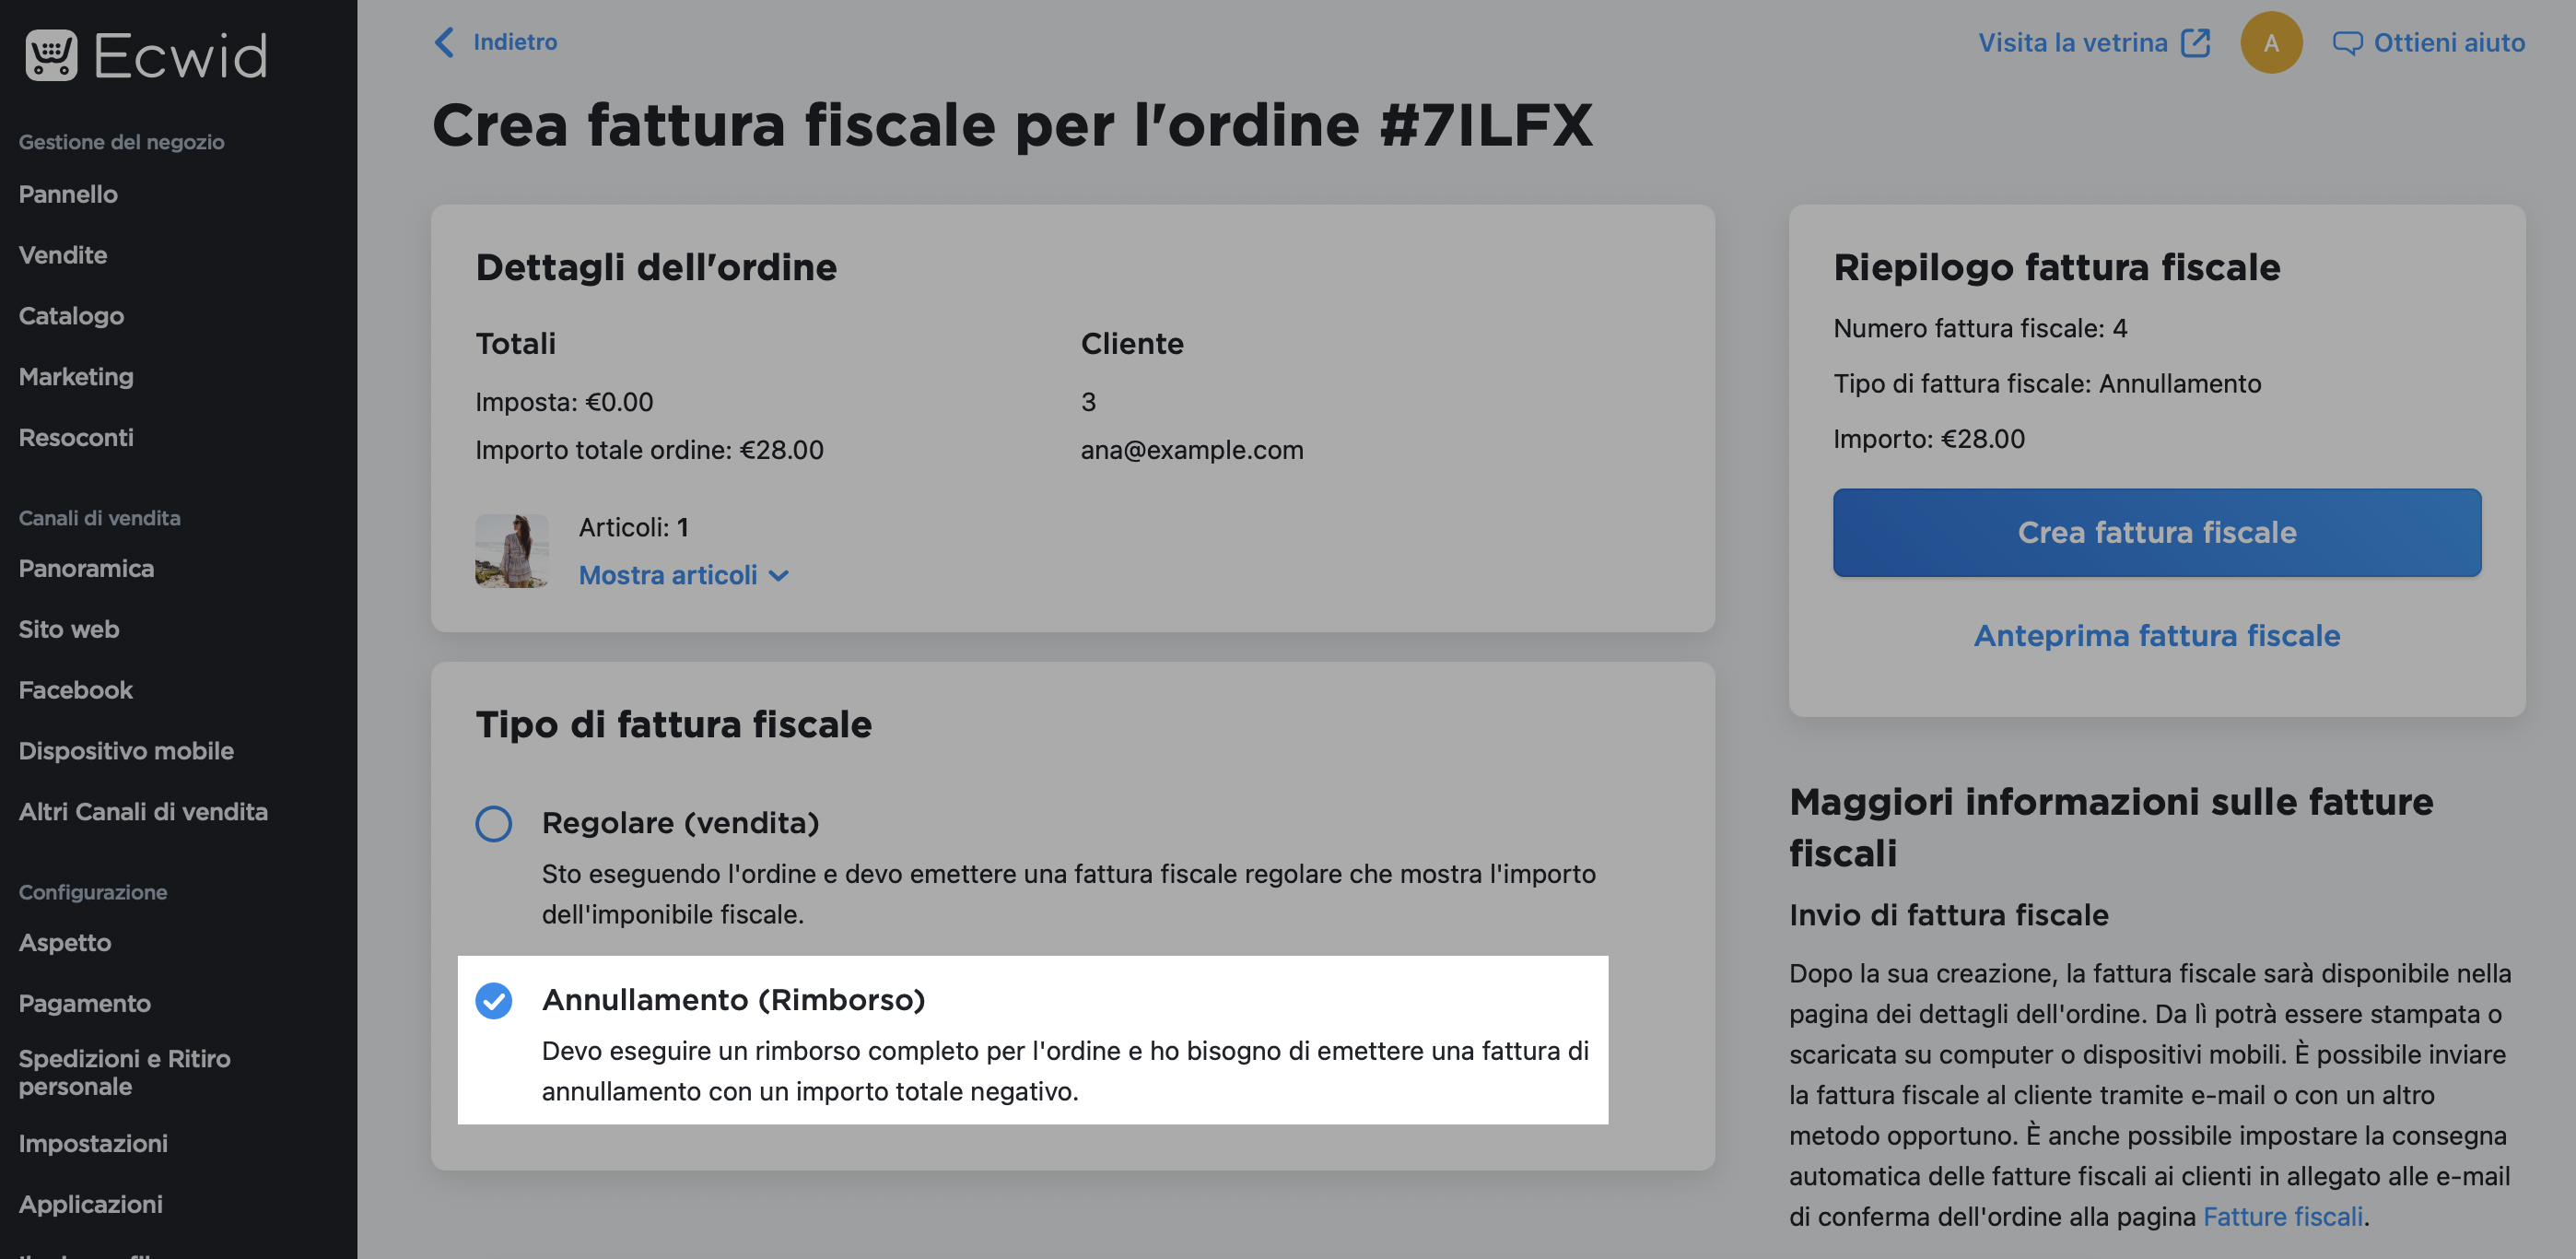Select the Regolare (vendita) radio button
Image resolution: width=2576 pixels, height=1259 pixels.
[493, 824]
